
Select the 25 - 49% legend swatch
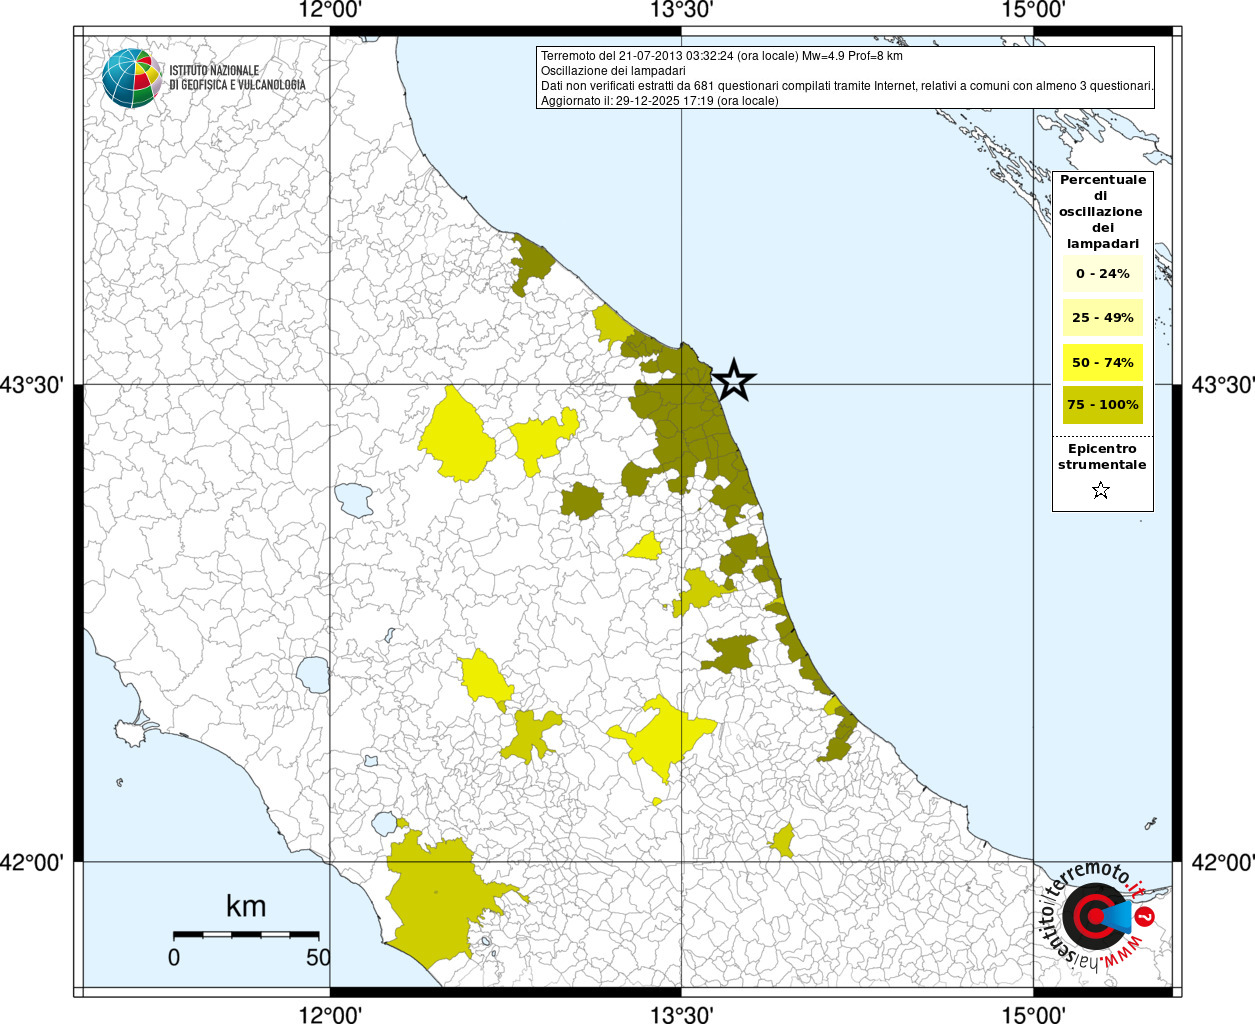pos(1103,317)
